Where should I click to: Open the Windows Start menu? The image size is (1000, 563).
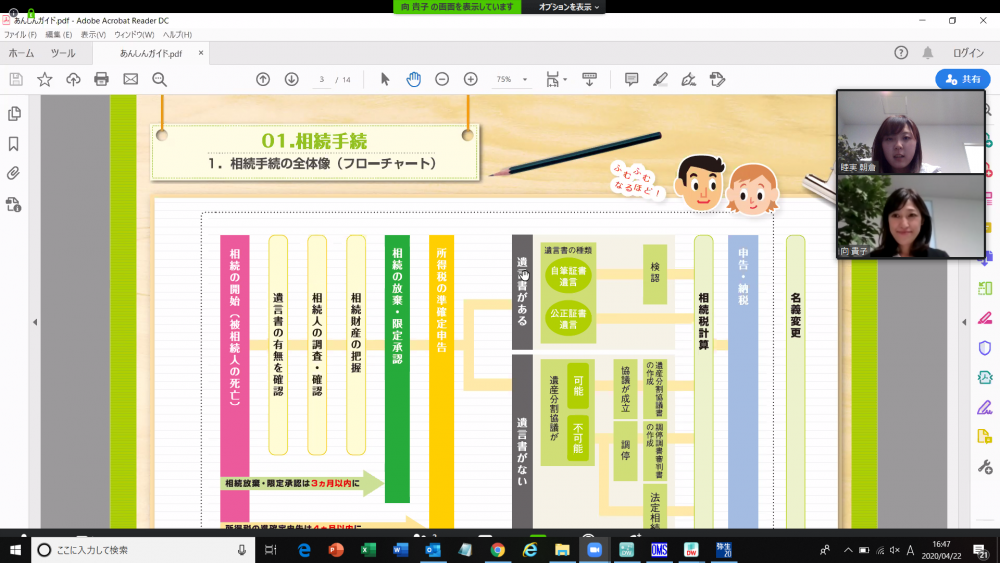(x=15, y=550)
